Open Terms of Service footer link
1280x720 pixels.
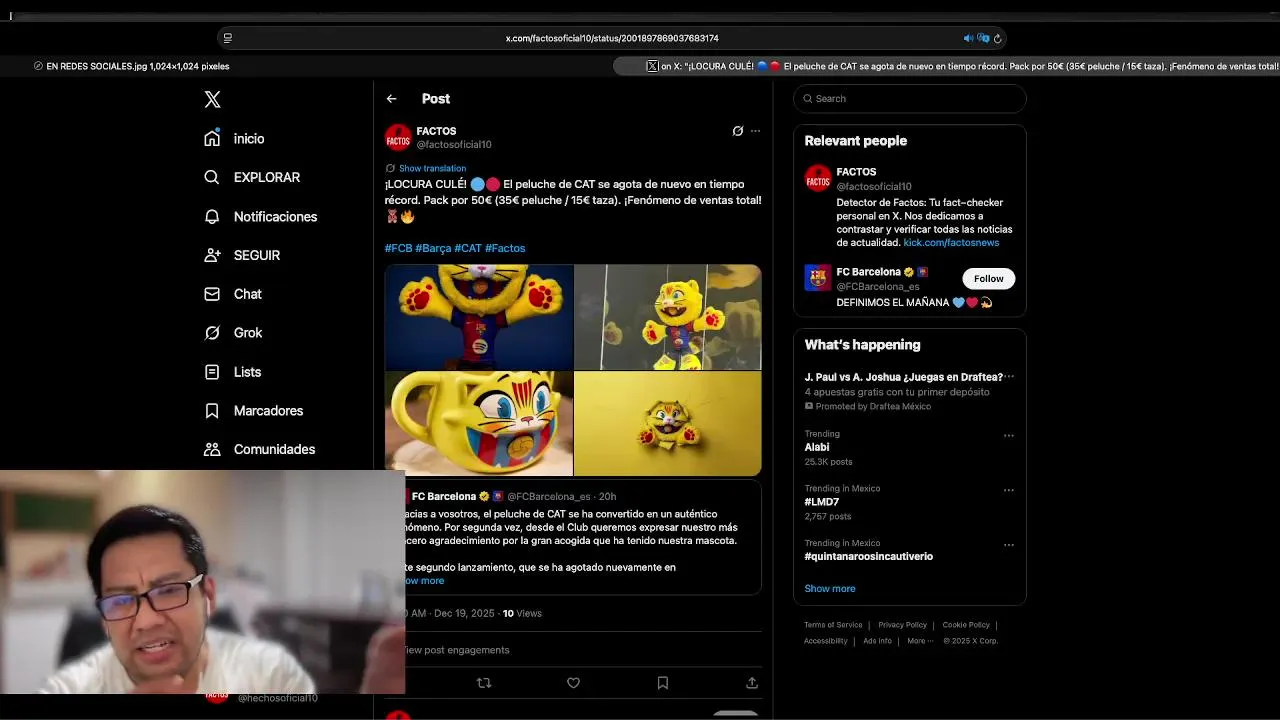tap(833, 625)
